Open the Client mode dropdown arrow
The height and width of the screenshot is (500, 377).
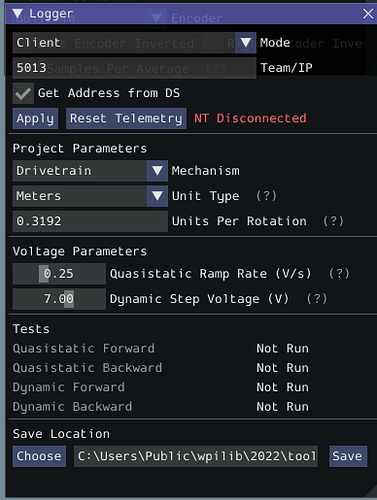246,43
